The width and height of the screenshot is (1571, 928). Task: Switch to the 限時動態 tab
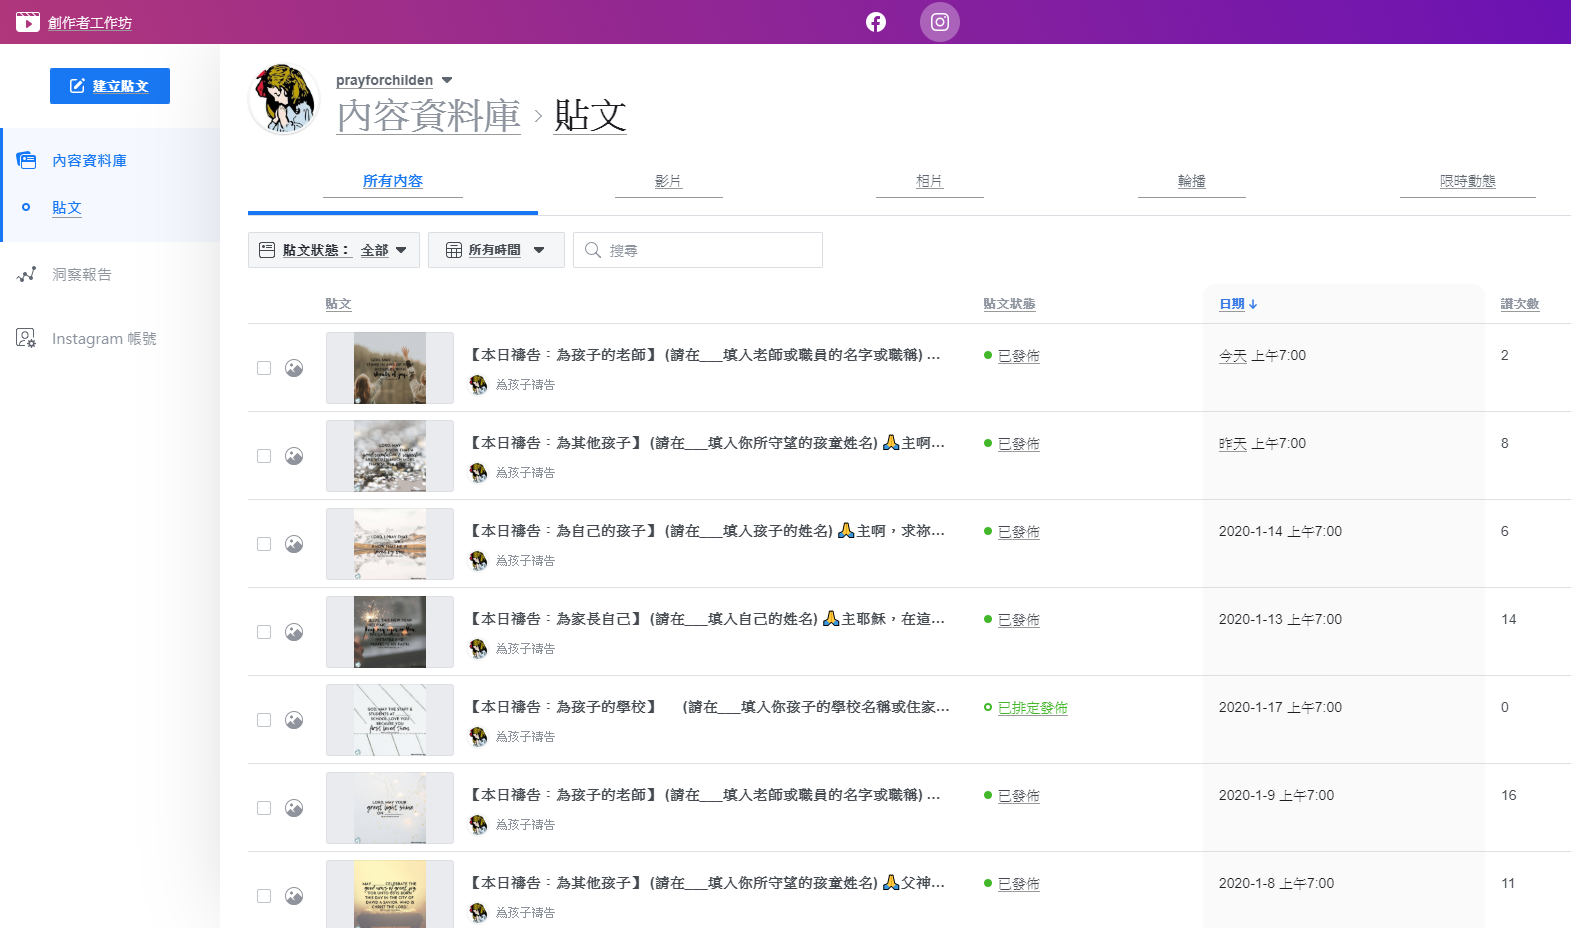click(x=1467, y=181)
